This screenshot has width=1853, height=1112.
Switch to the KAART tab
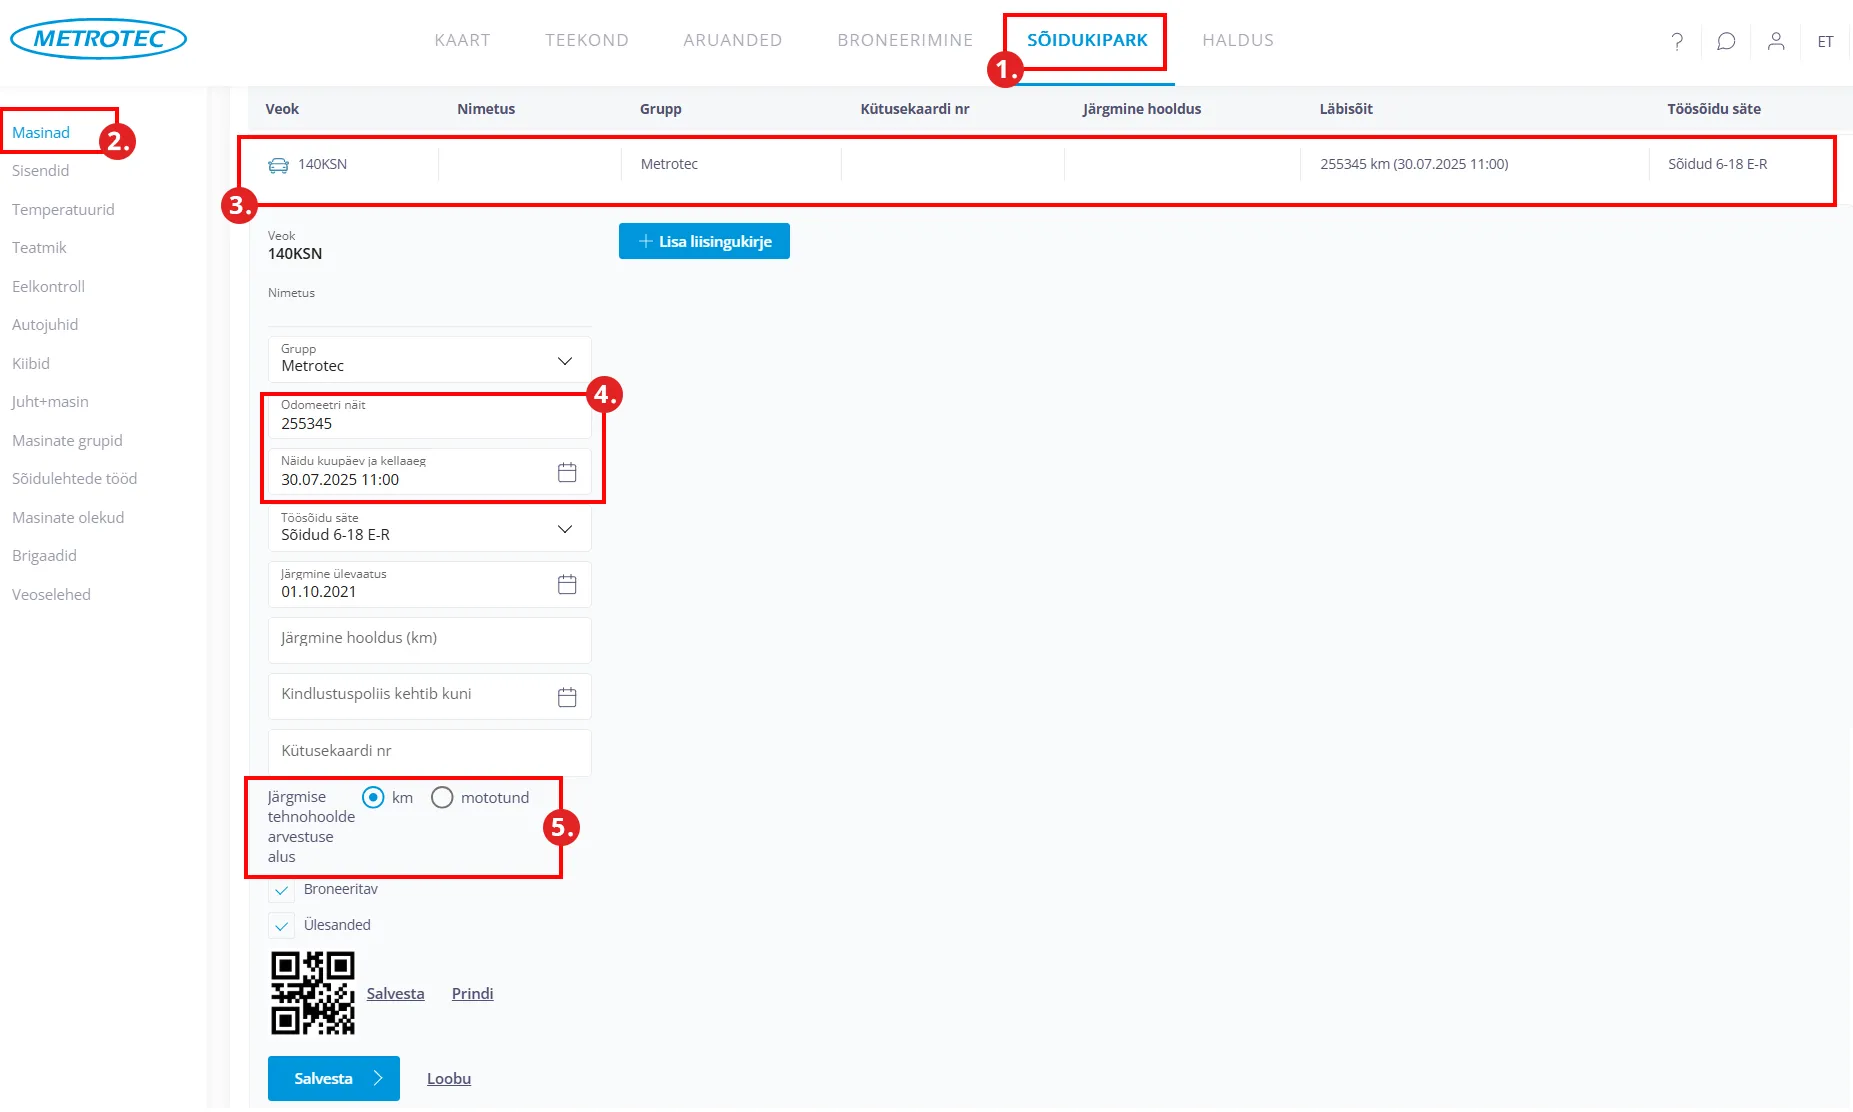point(462,40)
